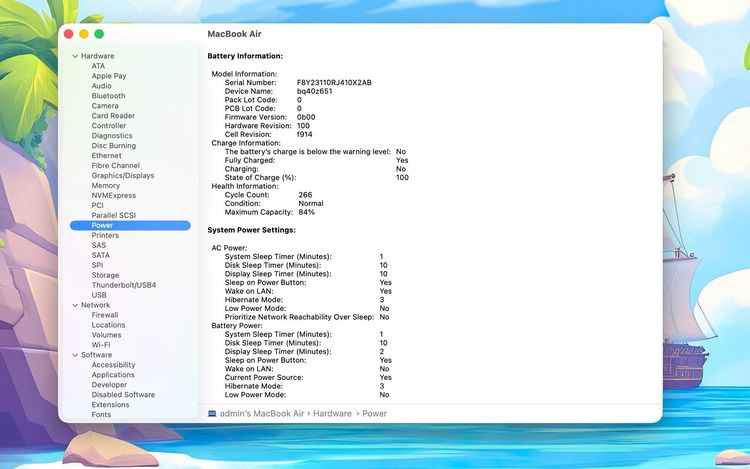750x469 pixels.
Task: Click the System Power Settings heading
Action: pos(251,230)
